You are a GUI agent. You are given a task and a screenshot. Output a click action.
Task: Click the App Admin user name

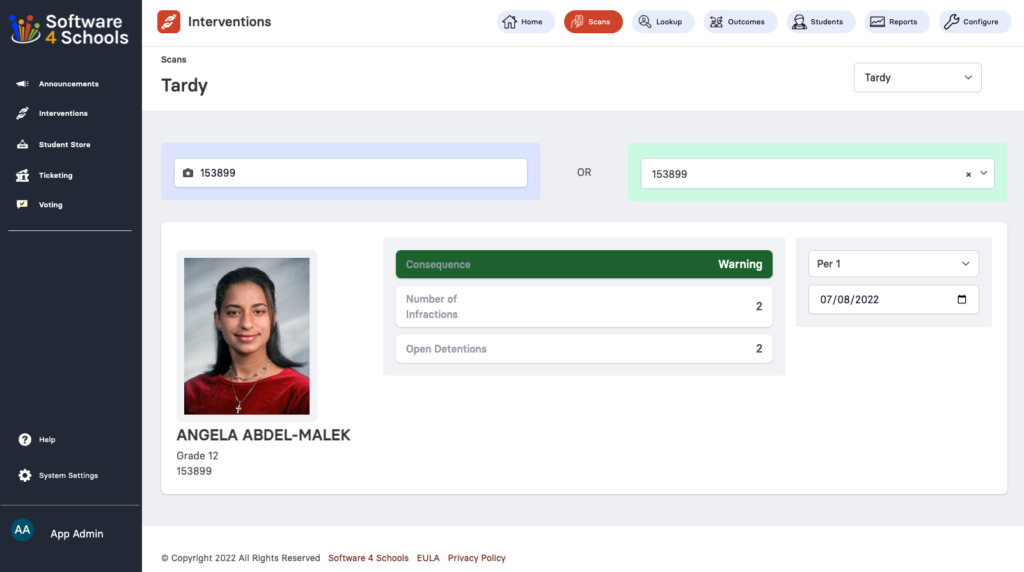tap(77, 533)
